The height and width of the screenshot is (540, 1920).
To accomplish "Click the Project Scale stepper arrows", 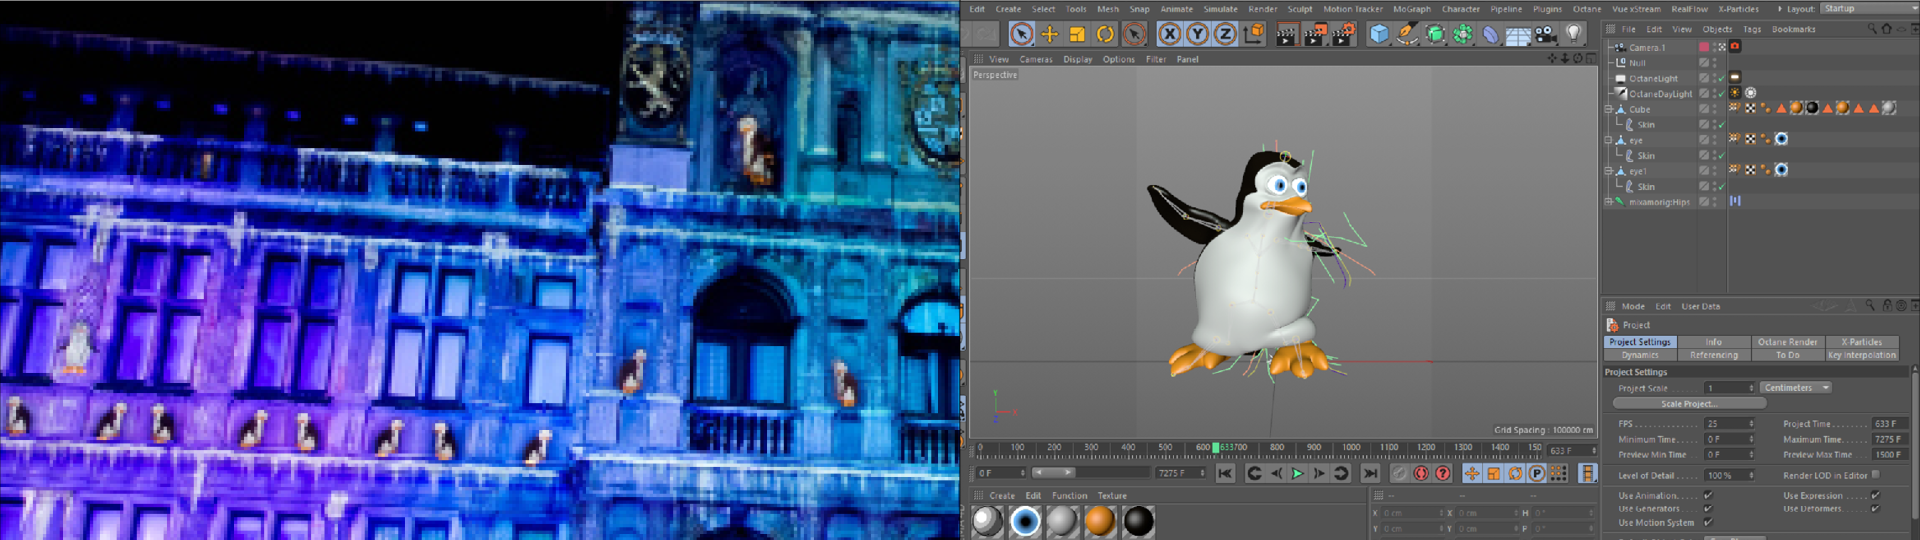I will pyautogui.click(x=1751, y=388).
